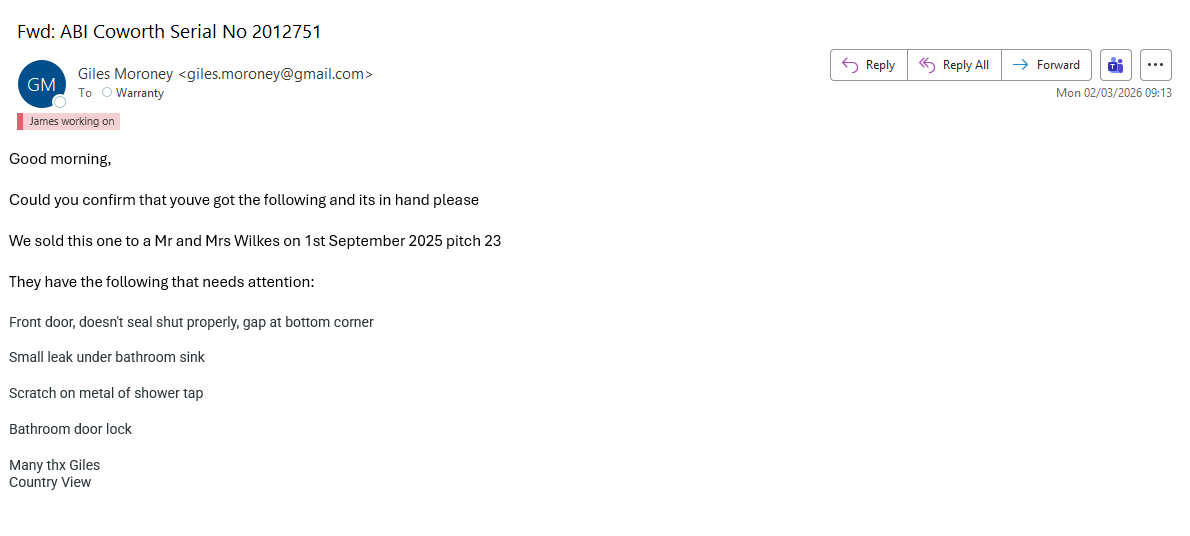This screenshot has height=536, width=1190.
Task: Click the presence circle beside Warranty
Action: [107, 93]
